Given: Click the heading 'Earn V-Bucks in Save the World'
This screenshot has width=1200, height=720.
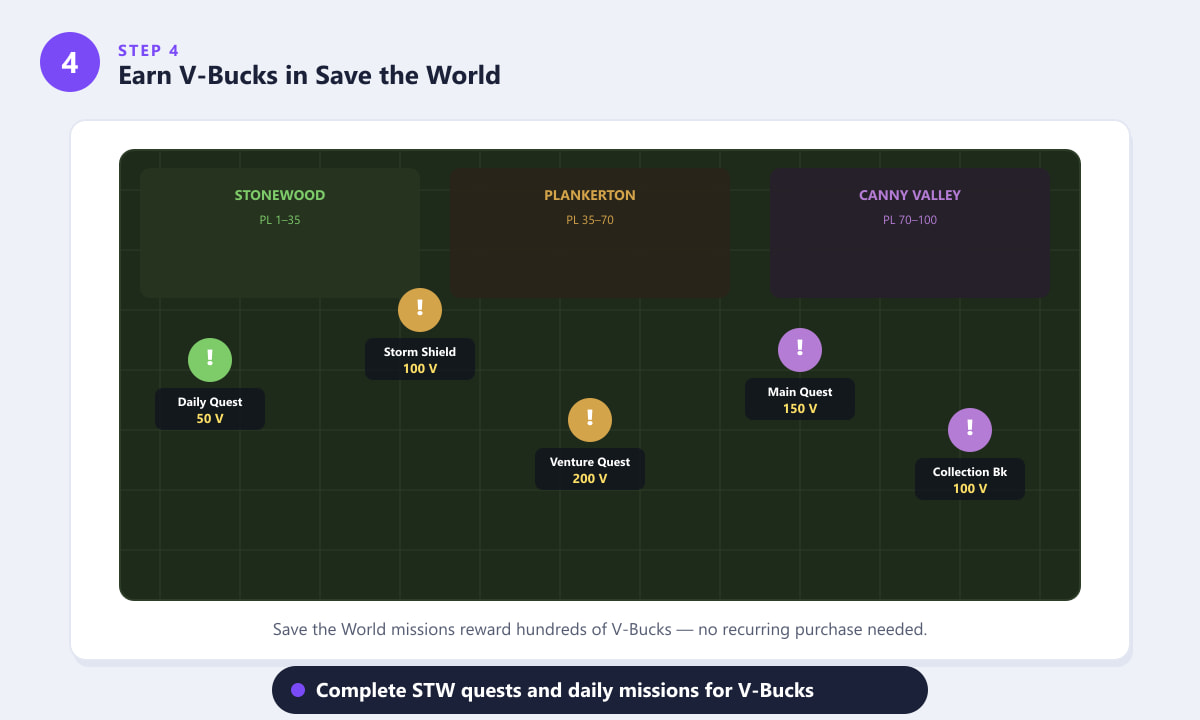Looking at the screenshot, I should tap(309, 75).
